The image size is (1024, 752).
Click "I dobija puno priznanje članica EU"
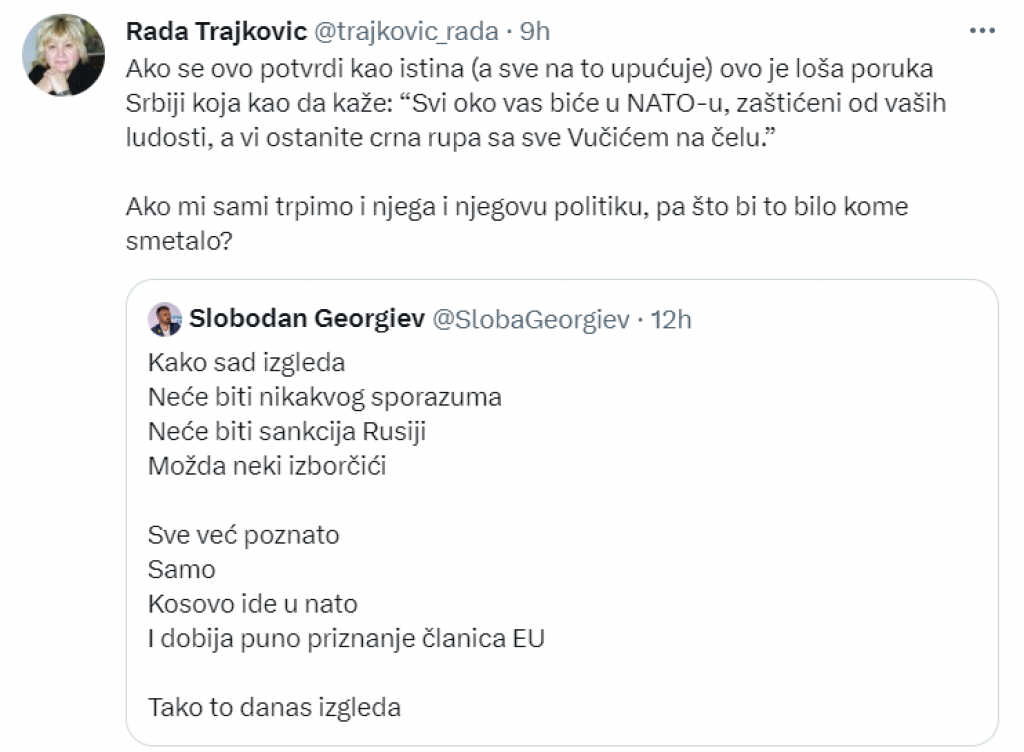point(346,639)
